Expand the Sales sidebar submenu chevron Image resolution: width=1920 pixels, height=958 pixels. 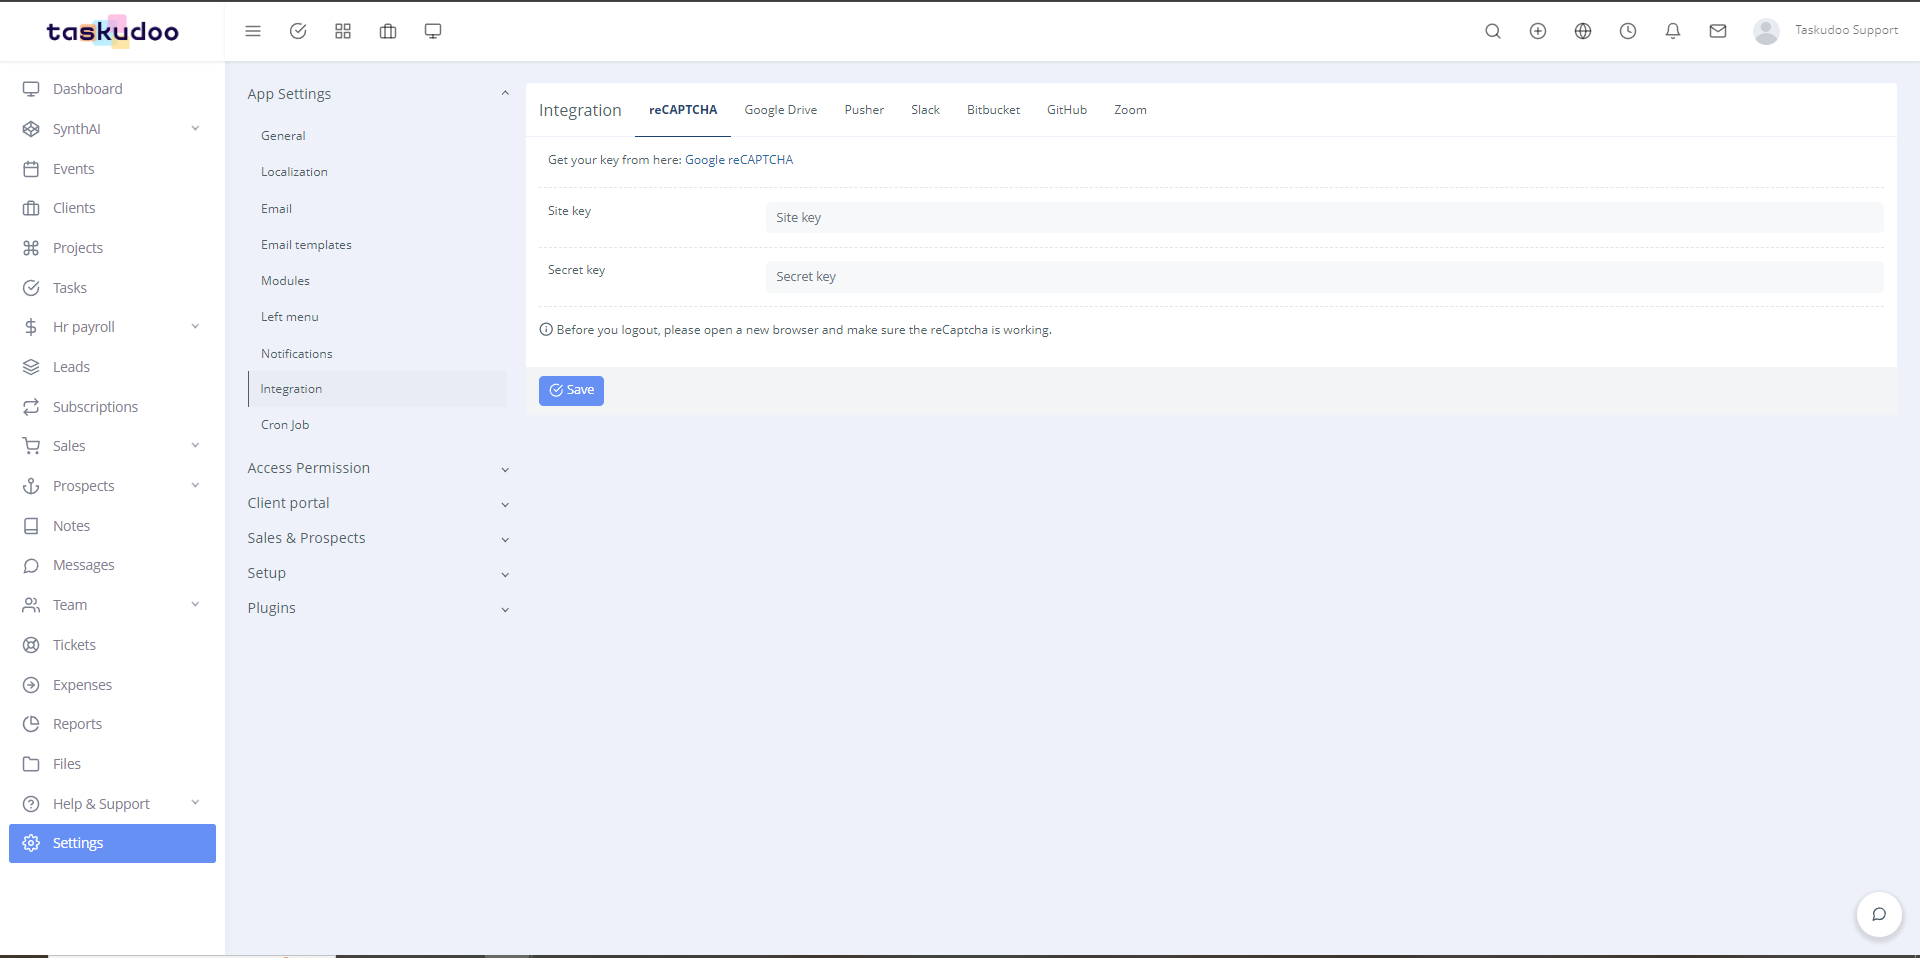(x=195, y=445)
